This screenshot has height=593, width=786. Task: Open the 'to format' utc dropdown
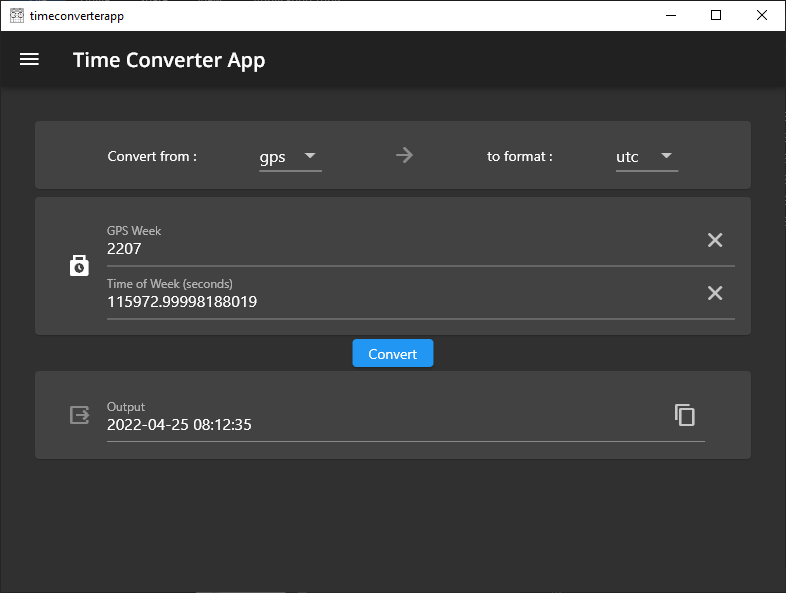[646, 157]
